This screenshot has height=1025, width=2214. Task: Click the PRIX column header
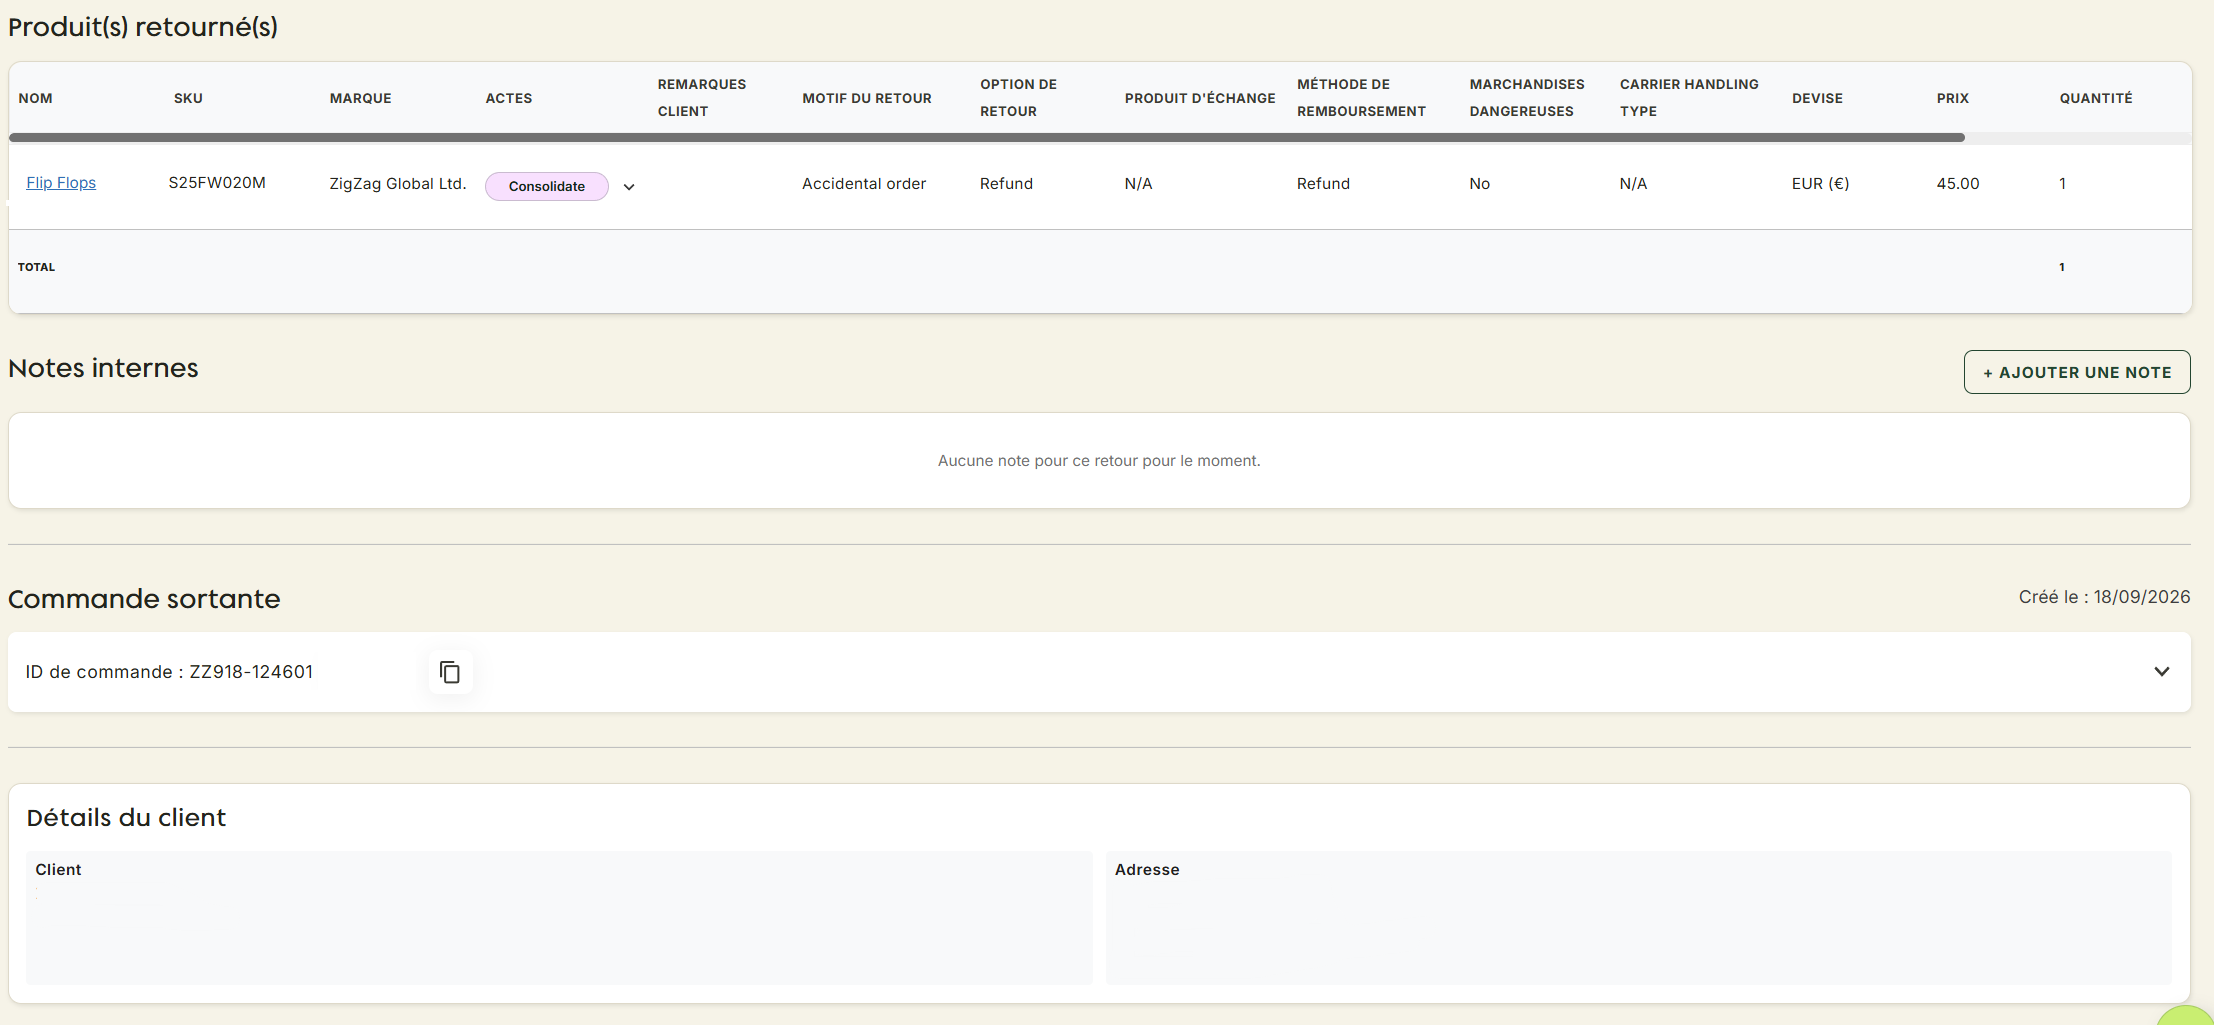[1953, 98]
